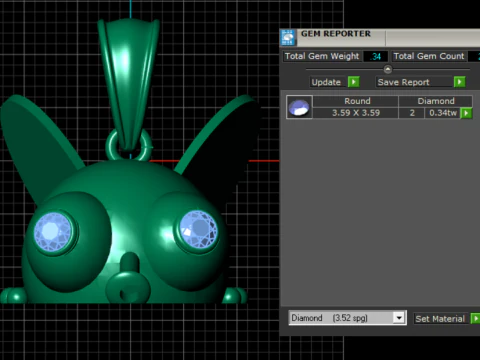This screenshot has width=480, height=360.
Task: Click the green arrow beside Update
Action: tap(353, 82)
